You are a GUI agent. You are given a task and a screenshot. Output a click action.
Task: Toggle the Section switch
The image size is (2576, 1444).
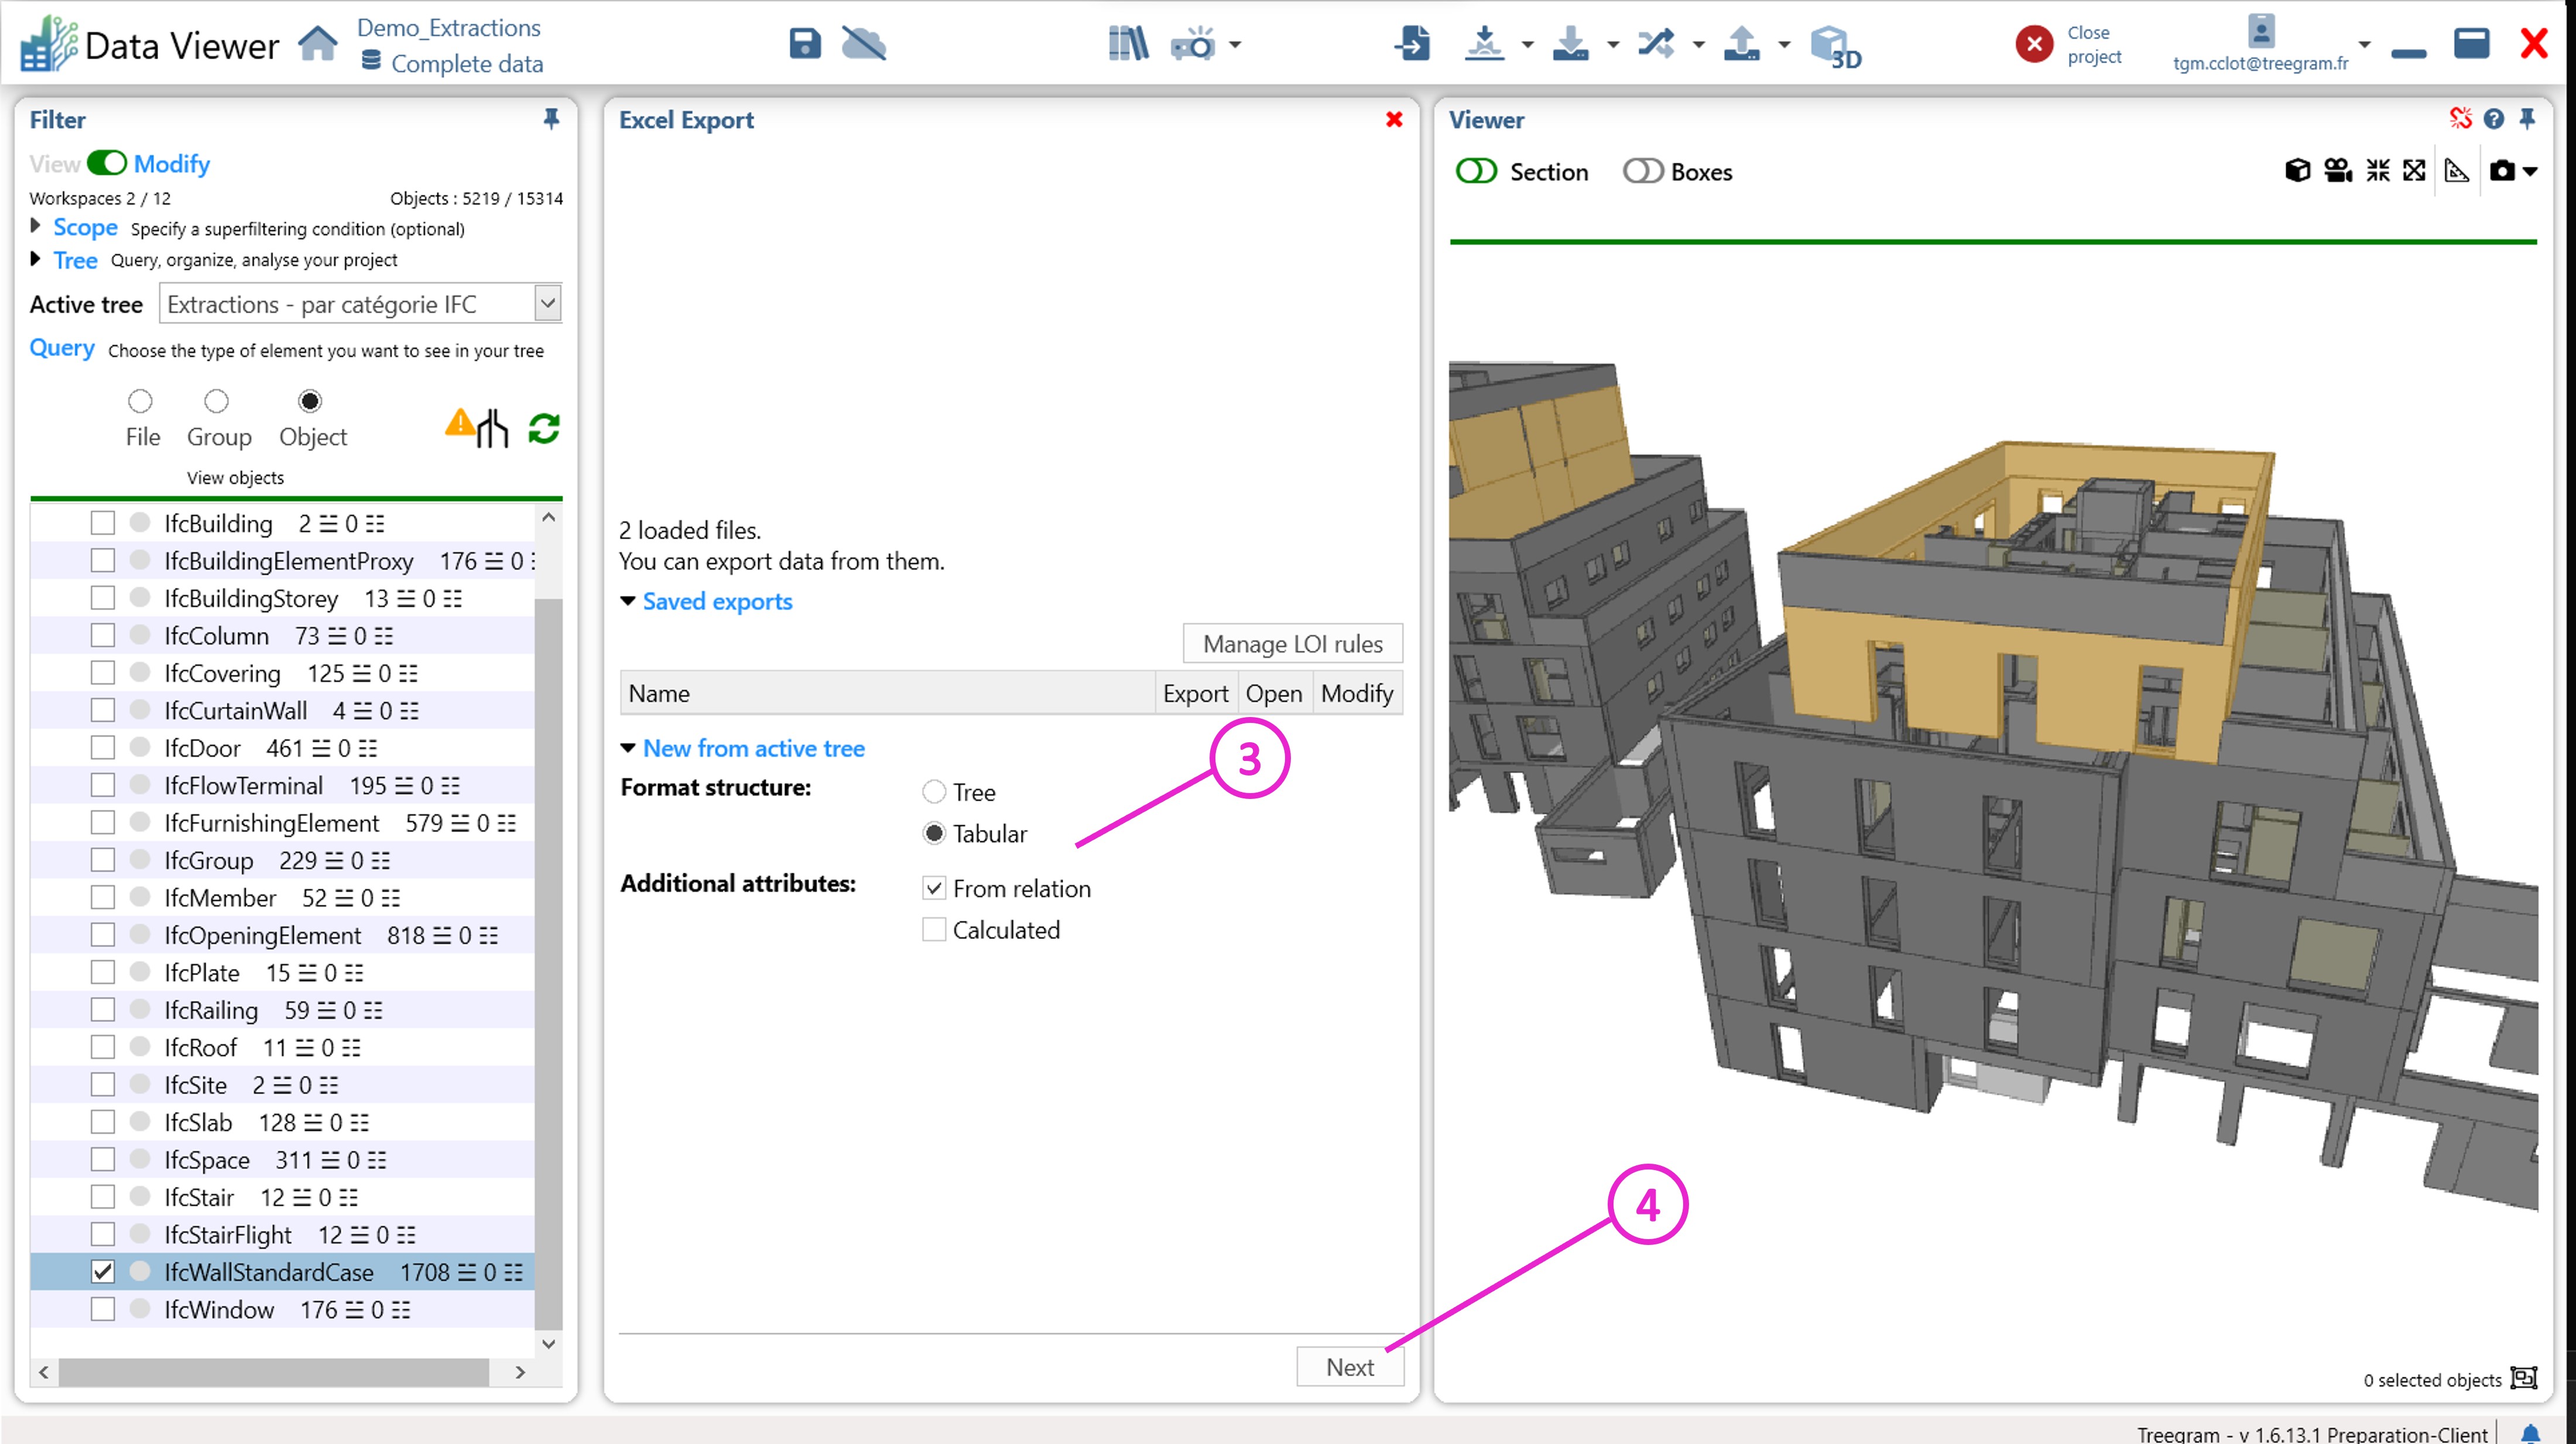[1476, 172]
